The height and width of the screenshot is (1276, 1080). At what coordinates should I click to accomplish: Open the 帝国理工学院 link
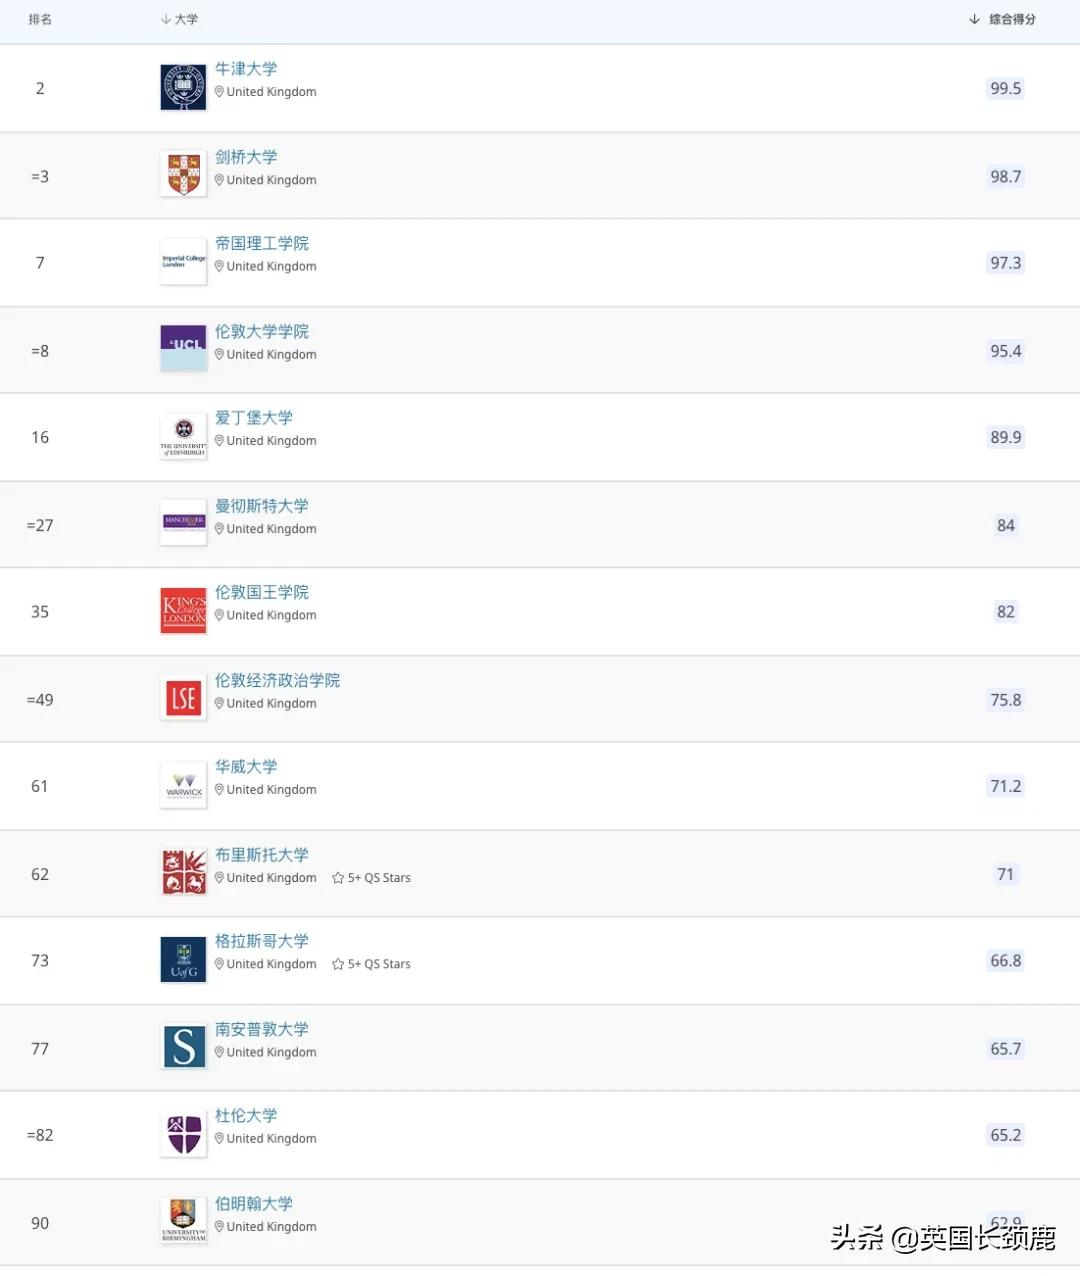[262, 243]
